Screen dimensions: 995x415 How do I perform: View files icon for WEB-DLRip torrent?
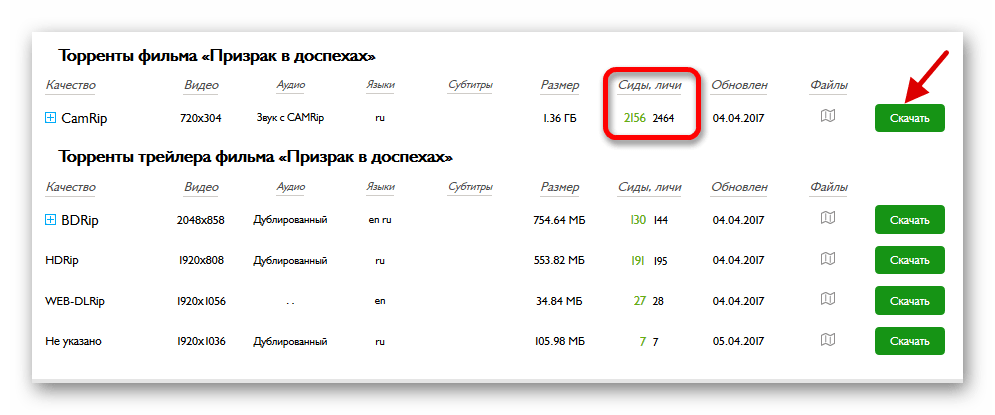(x=827, y=299)
